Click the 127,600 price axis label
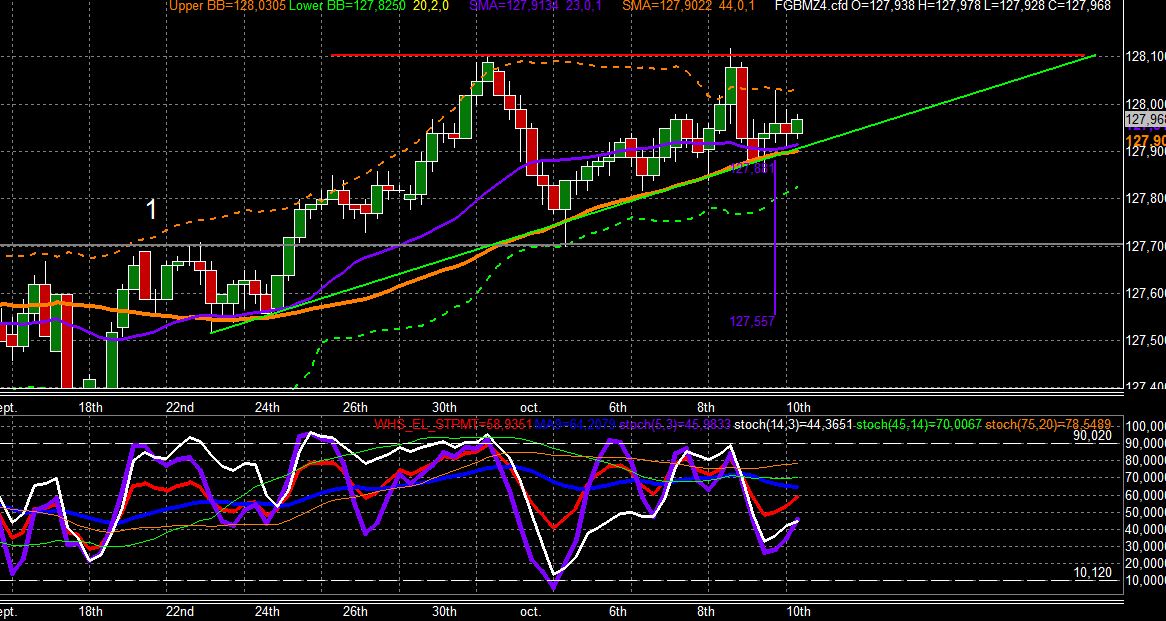The image size is (1166, 621). 1145,293
